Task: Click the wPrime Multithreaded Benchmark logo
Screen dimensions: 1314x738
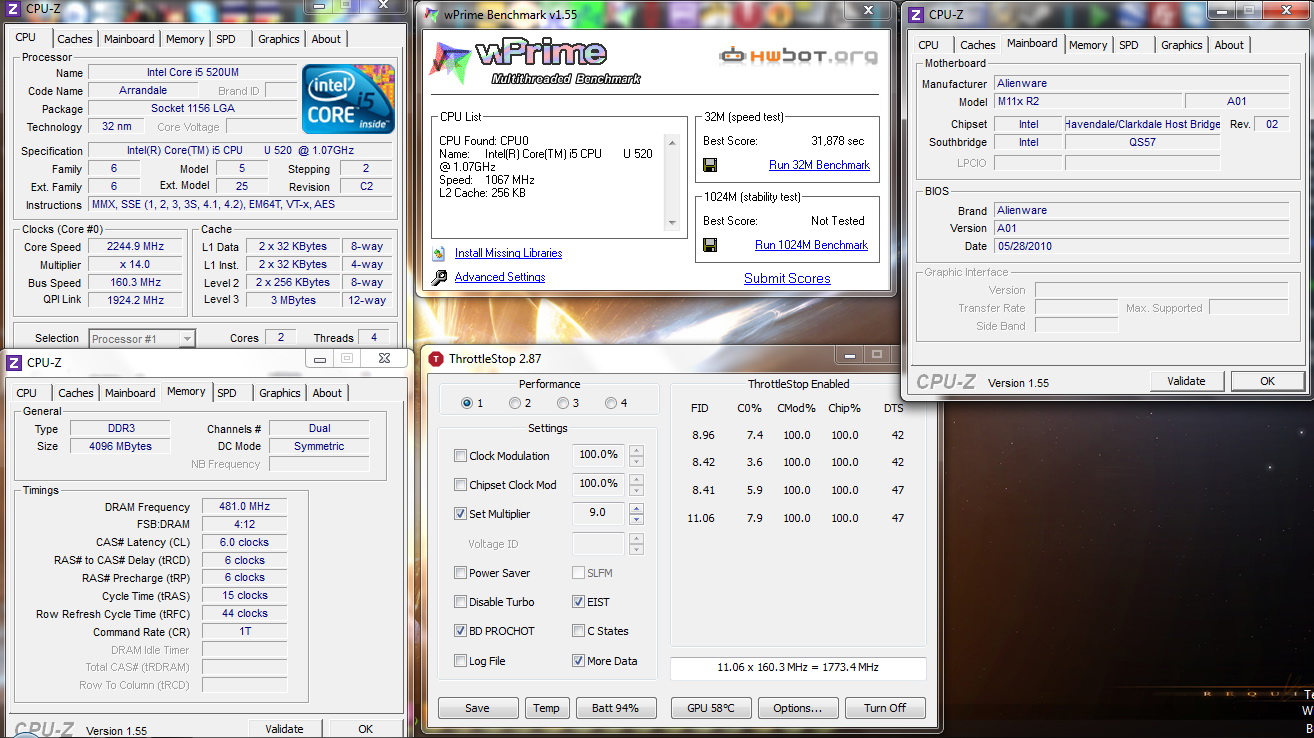Action: (537, 61)
